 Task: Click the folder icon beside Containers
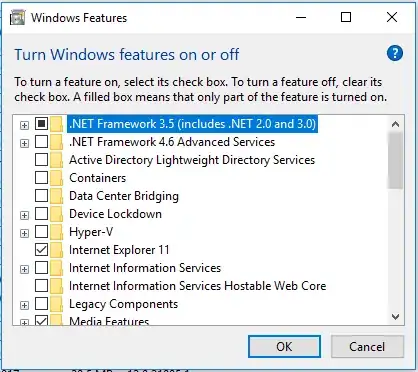[x=56, y=178]
